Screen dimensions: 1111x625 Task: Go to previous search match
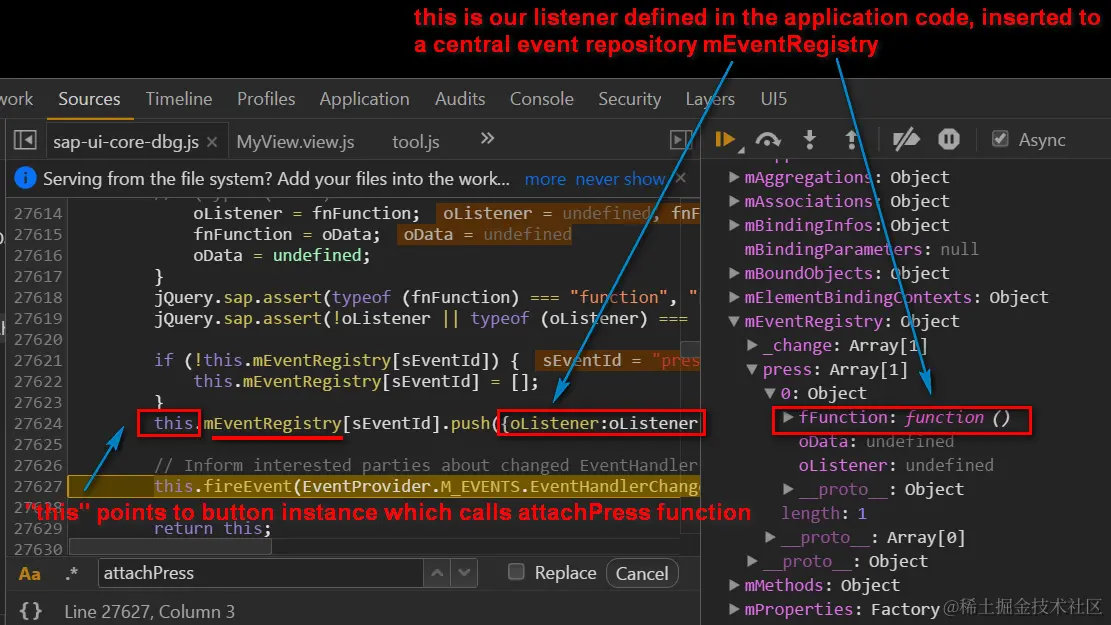point(437,573)
